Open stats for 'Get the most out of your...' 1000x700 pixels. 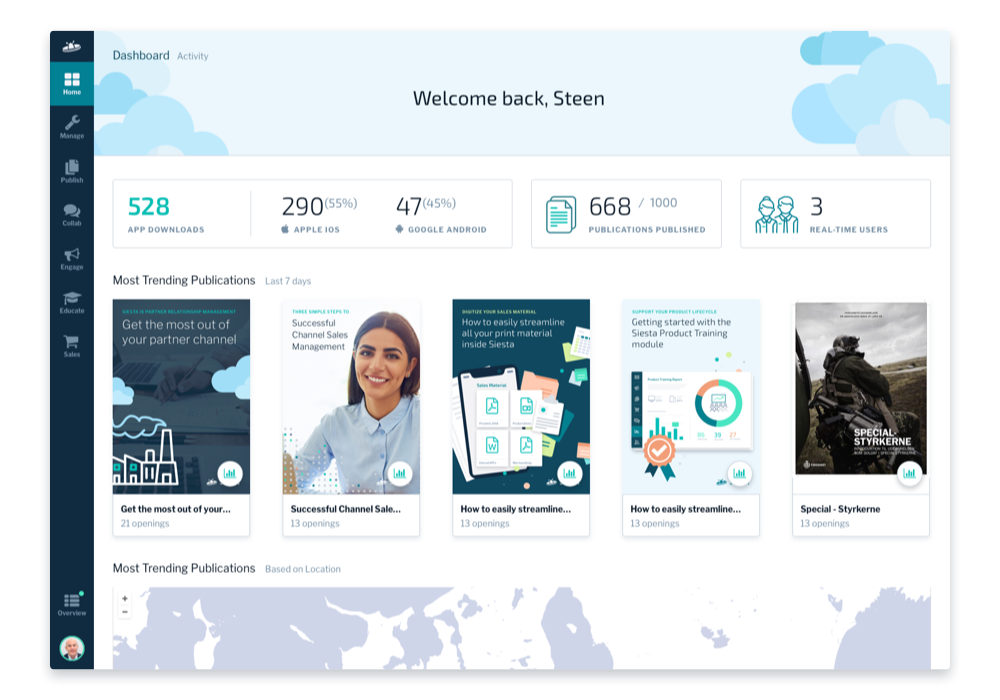[230, 474]
